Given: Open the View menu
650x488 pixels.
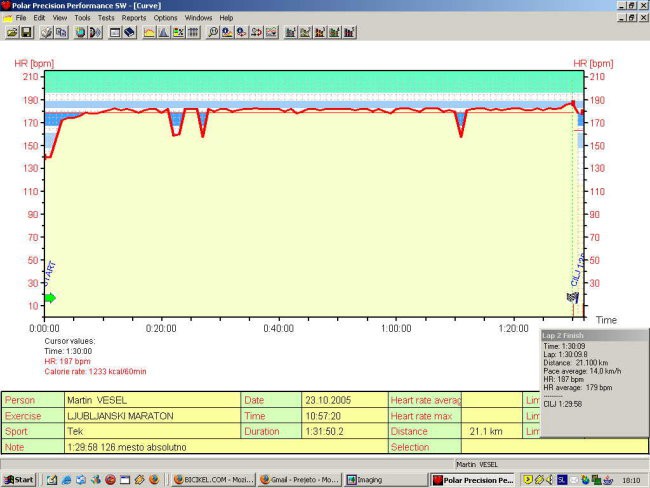Looking at the screenshot, I should 60,18.
